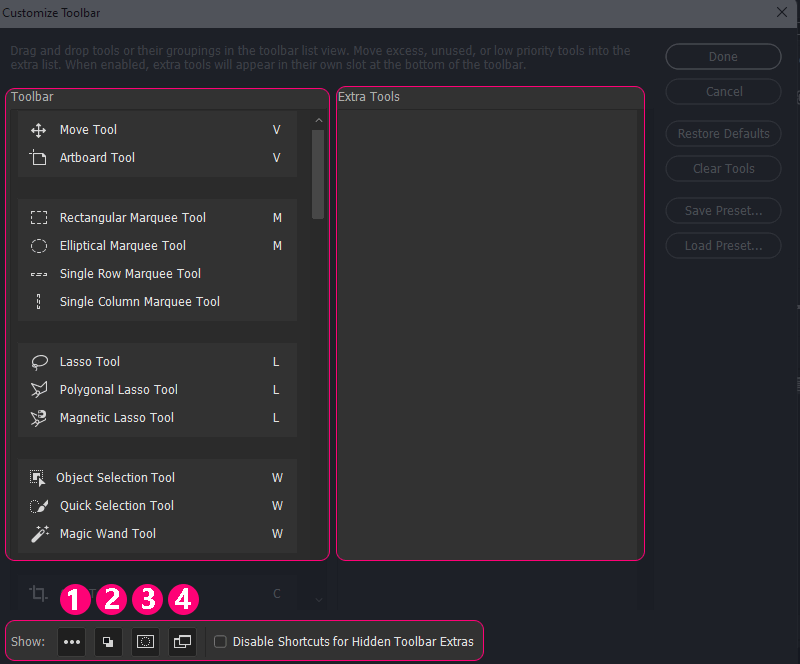800x664 pixels.
Task: Click the Magic Wand Tool icon
Action: point(40,534)
